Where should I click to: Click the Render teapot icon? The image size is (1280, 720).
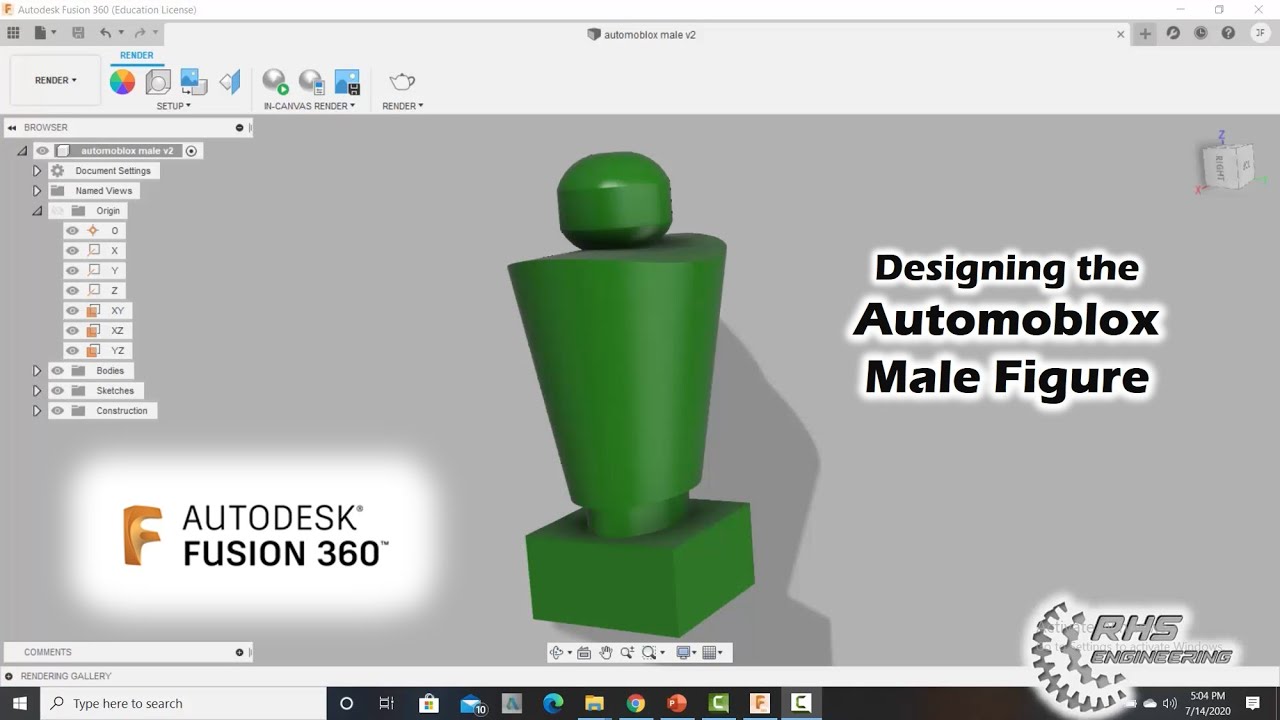pos(402,81)
